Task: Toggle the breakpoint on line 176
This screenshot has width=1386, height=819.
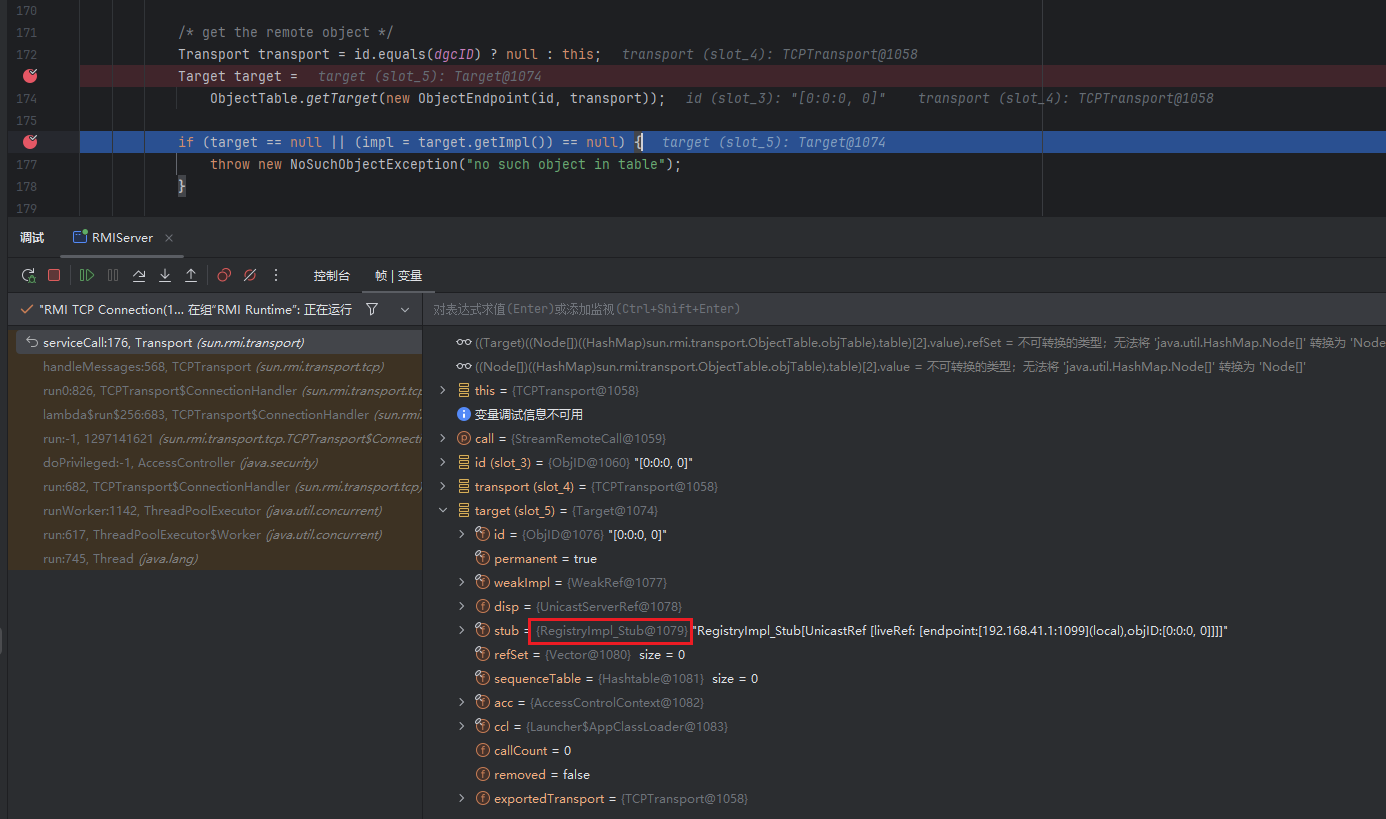Action: pyautogui.click(x=30, y=142)
